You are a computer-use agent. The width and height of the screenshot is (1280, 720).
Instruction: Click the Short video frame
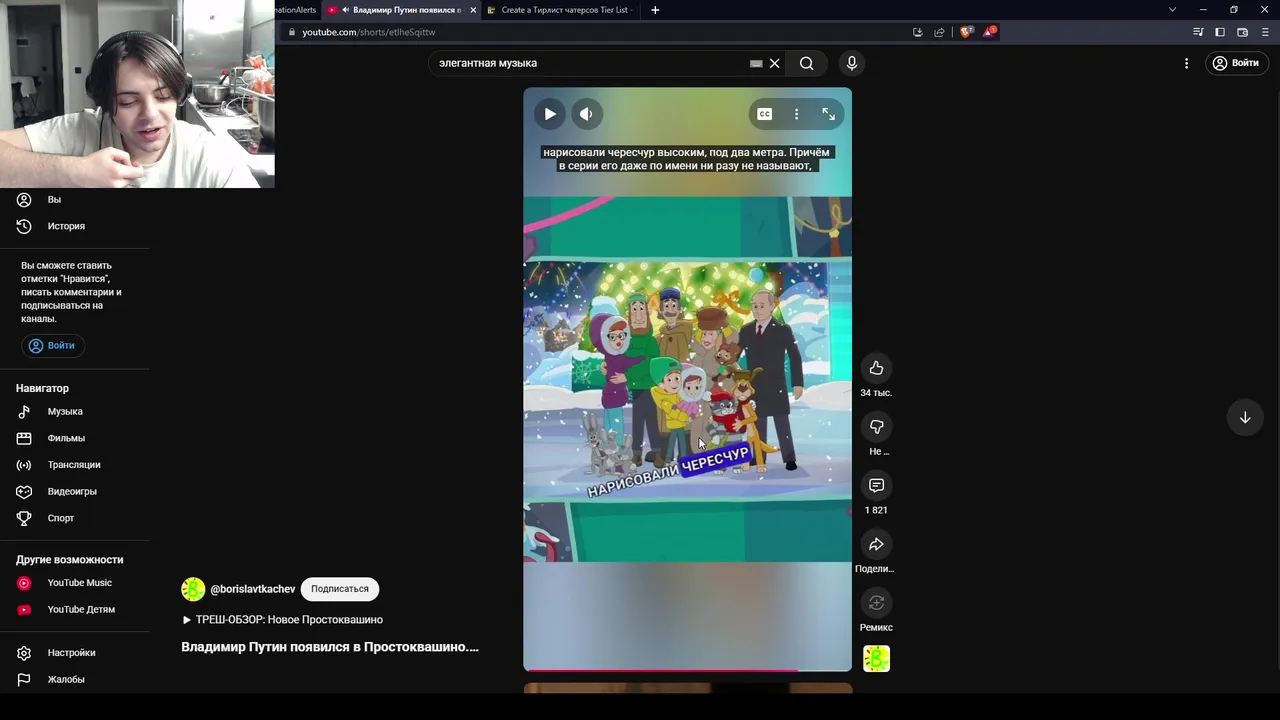pos(688,379)
